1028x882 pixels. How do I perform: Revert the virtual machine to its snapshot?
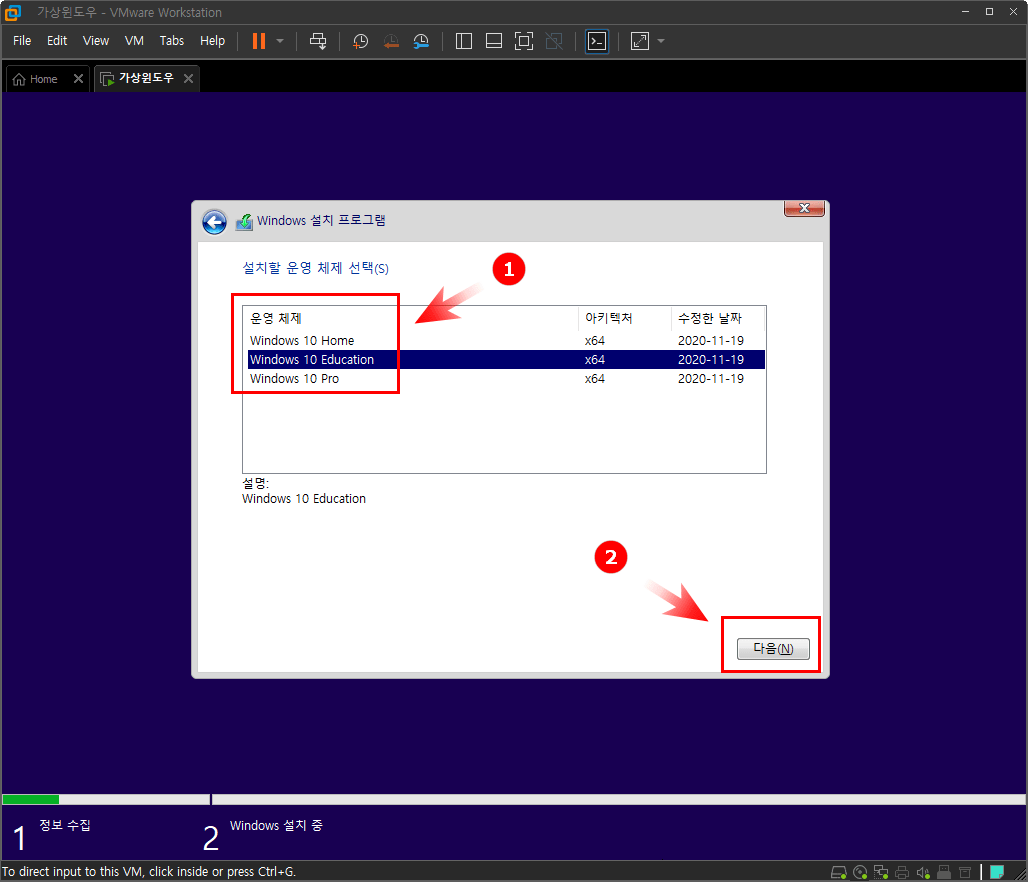391,41
